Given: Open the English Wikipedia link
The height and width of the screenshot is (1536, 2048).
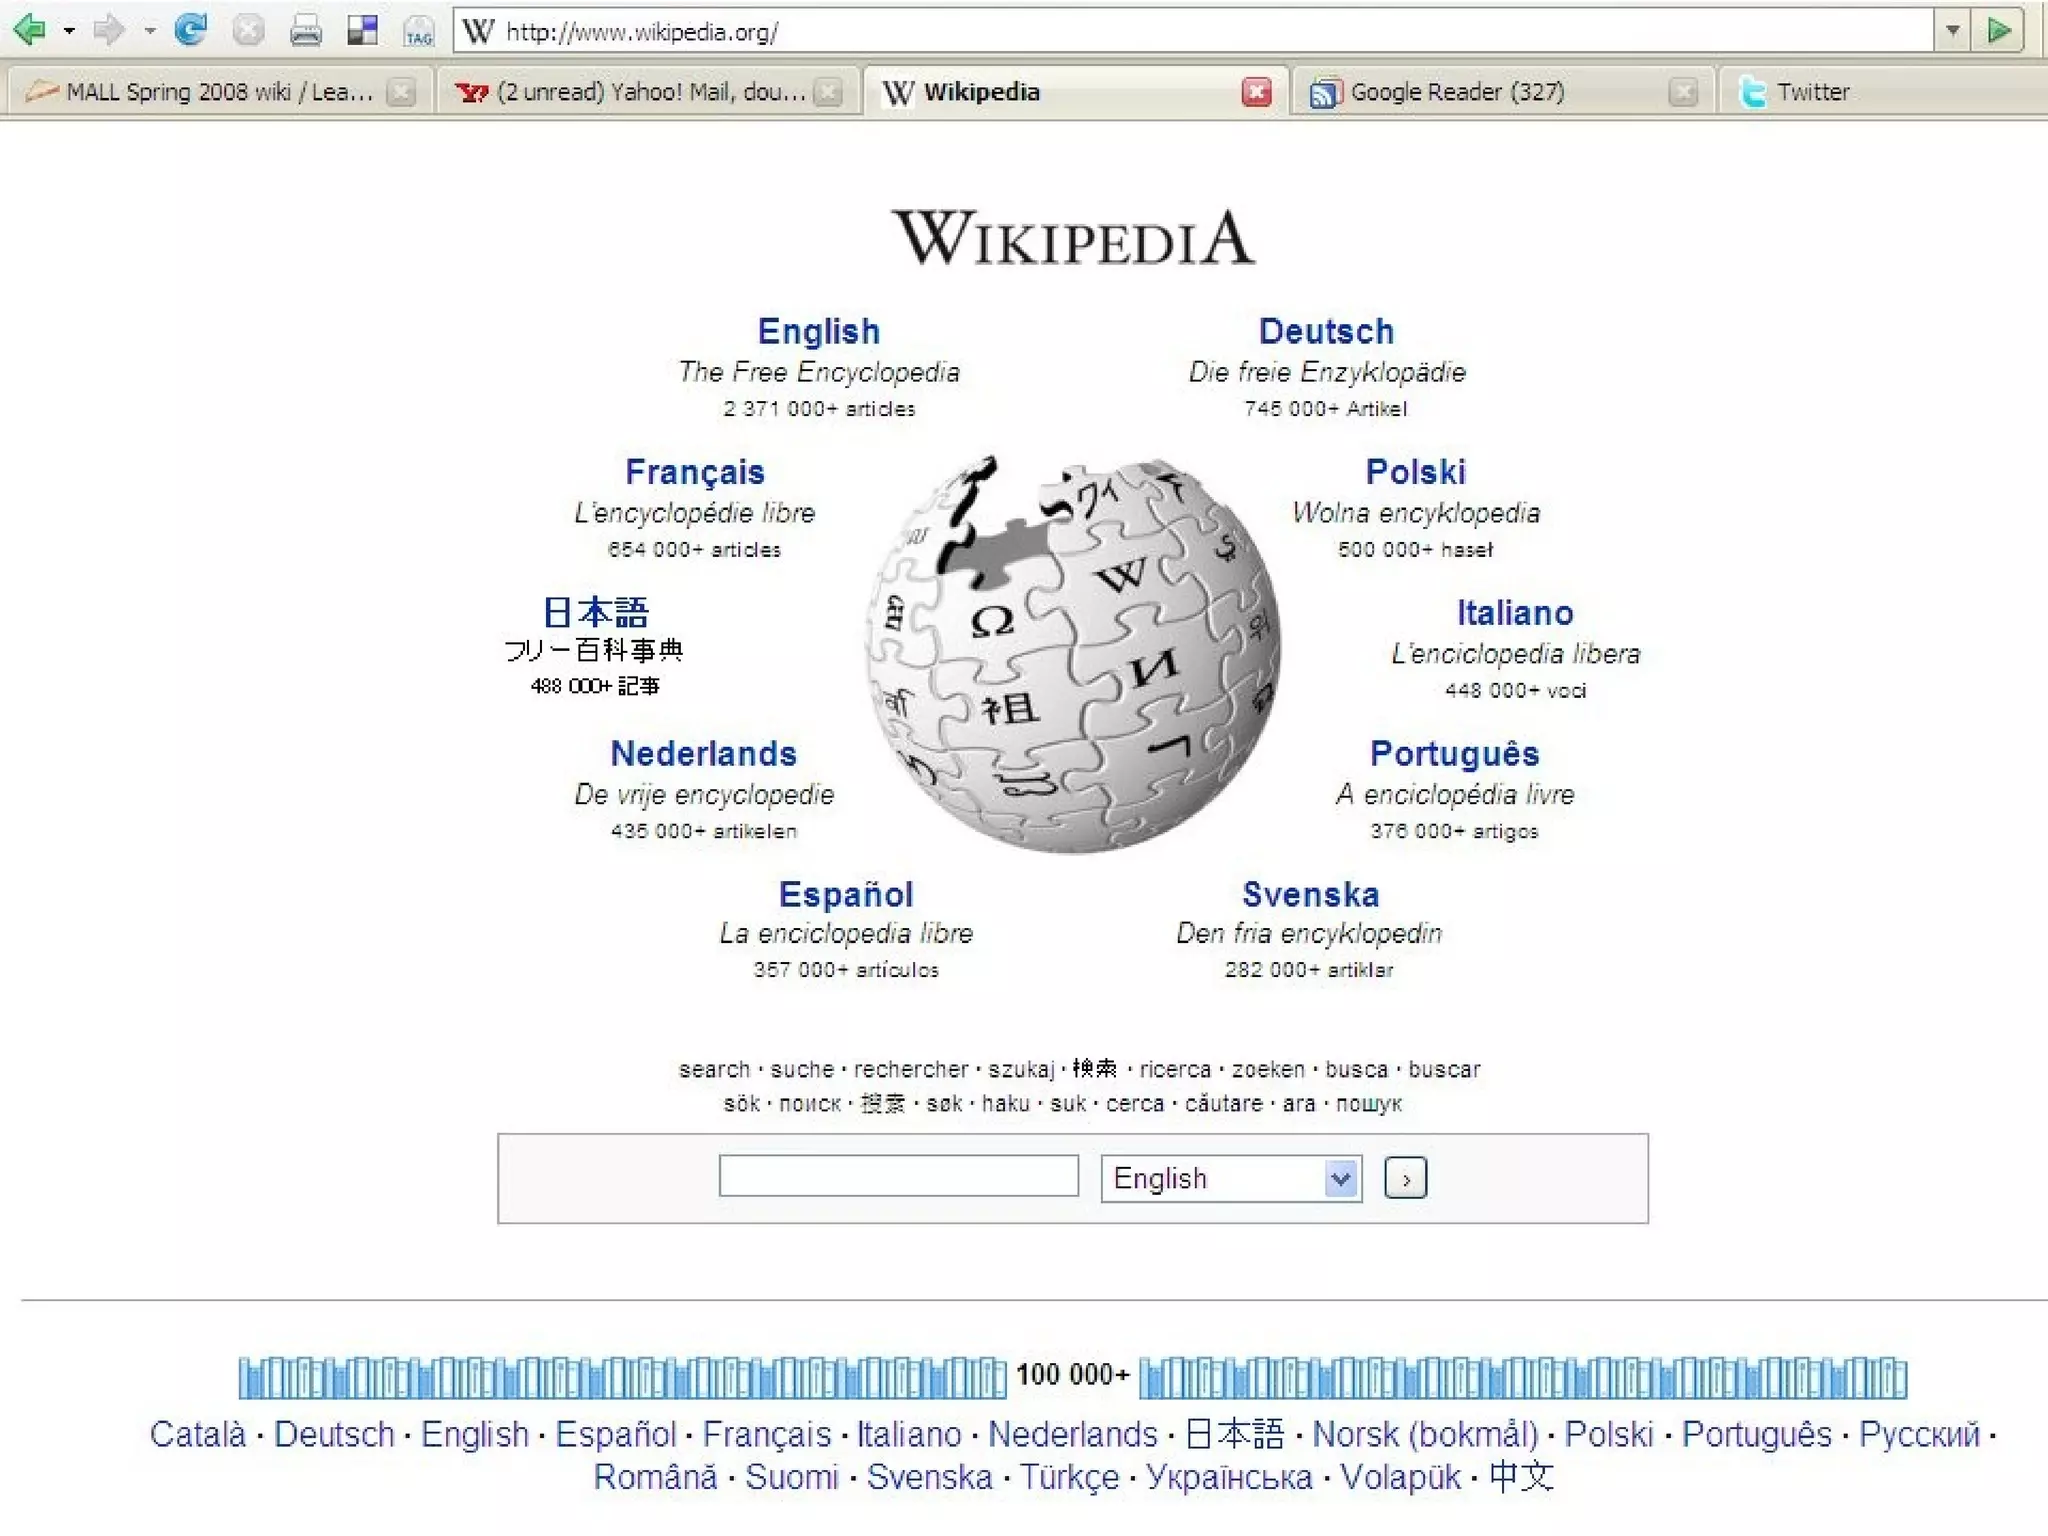Looking at the screenshot, I should (818, 331).
